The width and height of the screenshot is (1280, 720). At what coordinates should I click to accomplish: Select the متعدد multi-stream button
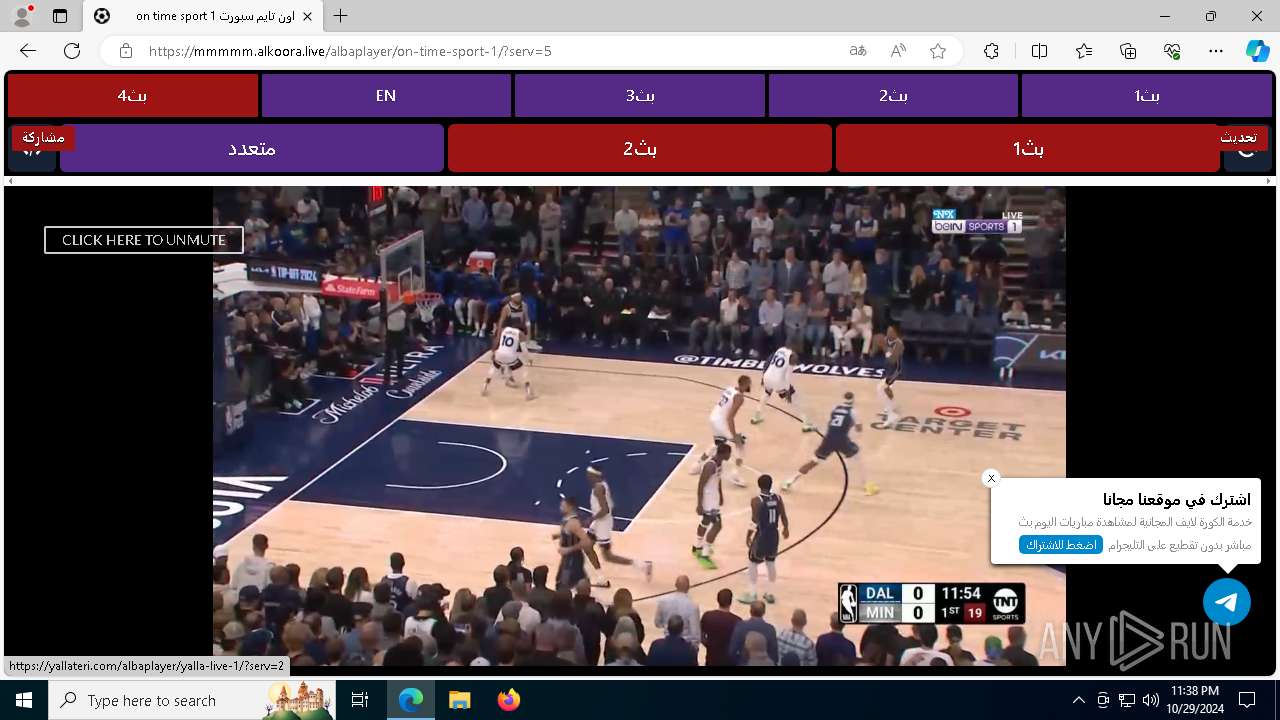click(252, 148)
